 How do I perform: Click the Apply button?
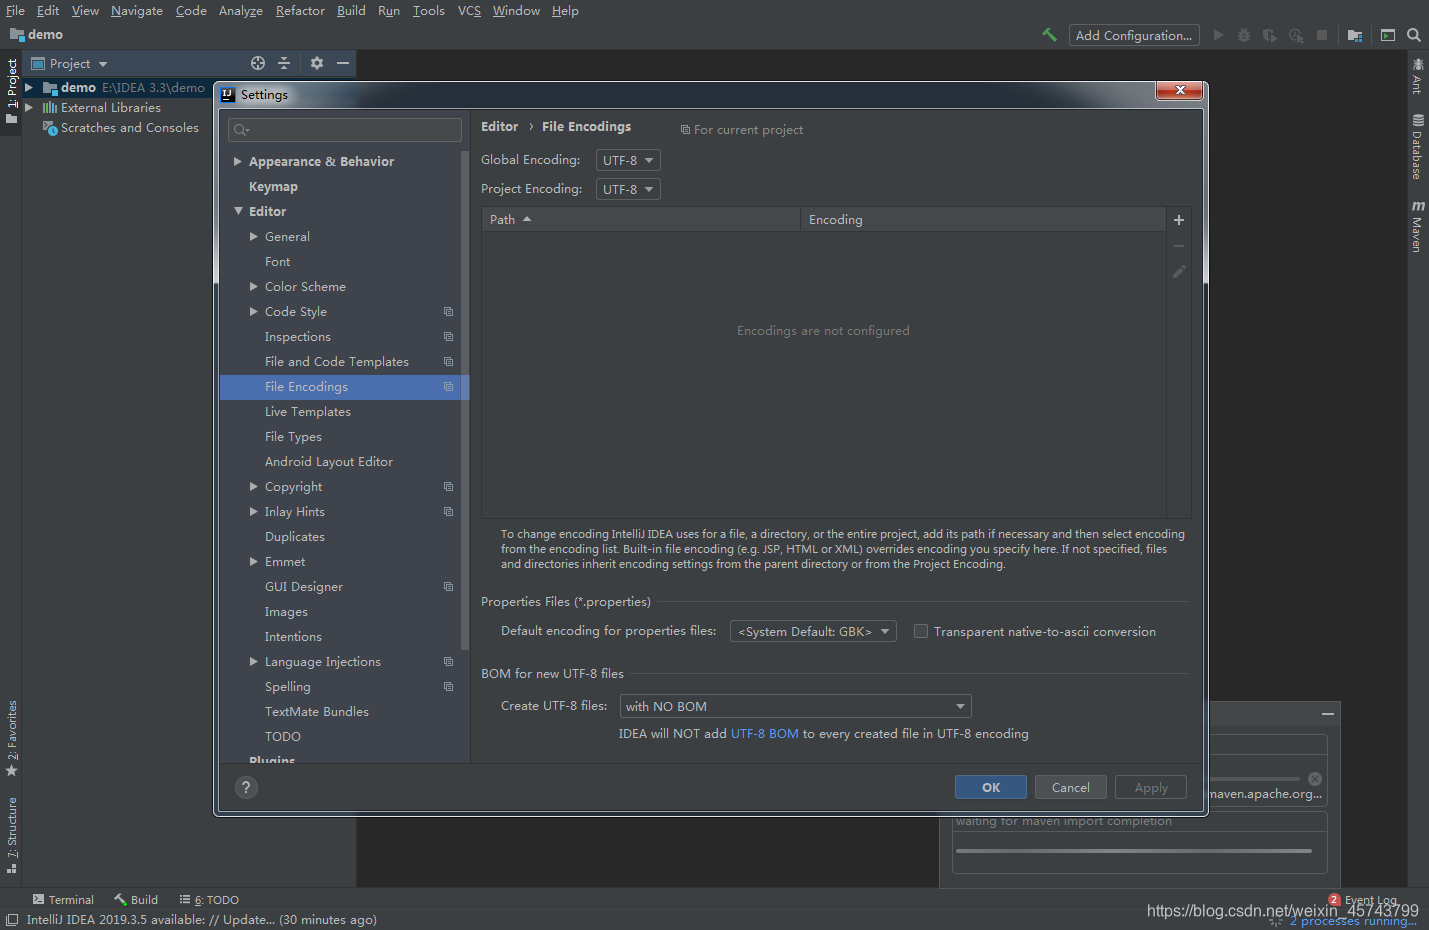pos(1151,787)
